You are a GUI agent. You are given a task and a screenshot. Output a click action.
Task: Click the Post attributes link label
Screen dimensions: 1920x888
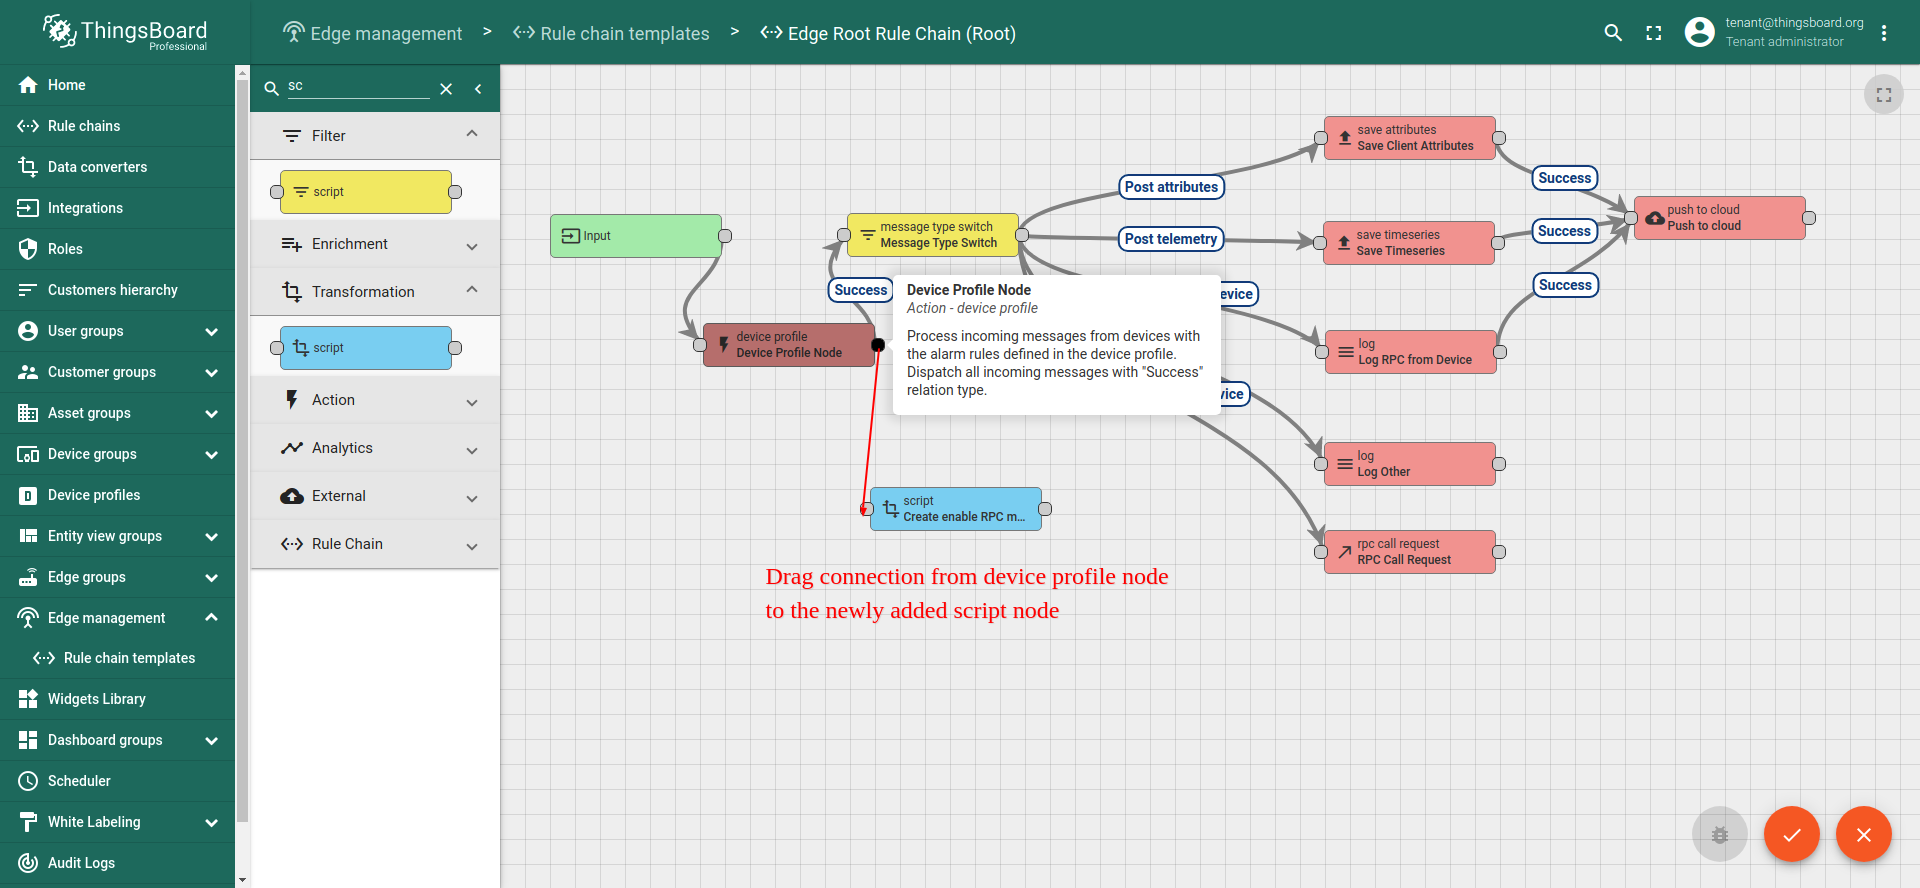[x=1171, y=187]
